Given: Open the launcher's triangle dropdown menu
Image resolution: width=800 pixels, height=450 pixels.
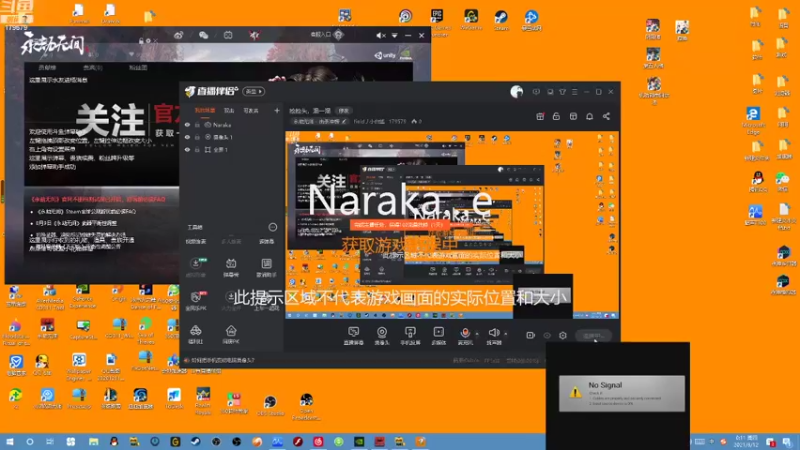Looking at the screenshot, I should [394, 36].
